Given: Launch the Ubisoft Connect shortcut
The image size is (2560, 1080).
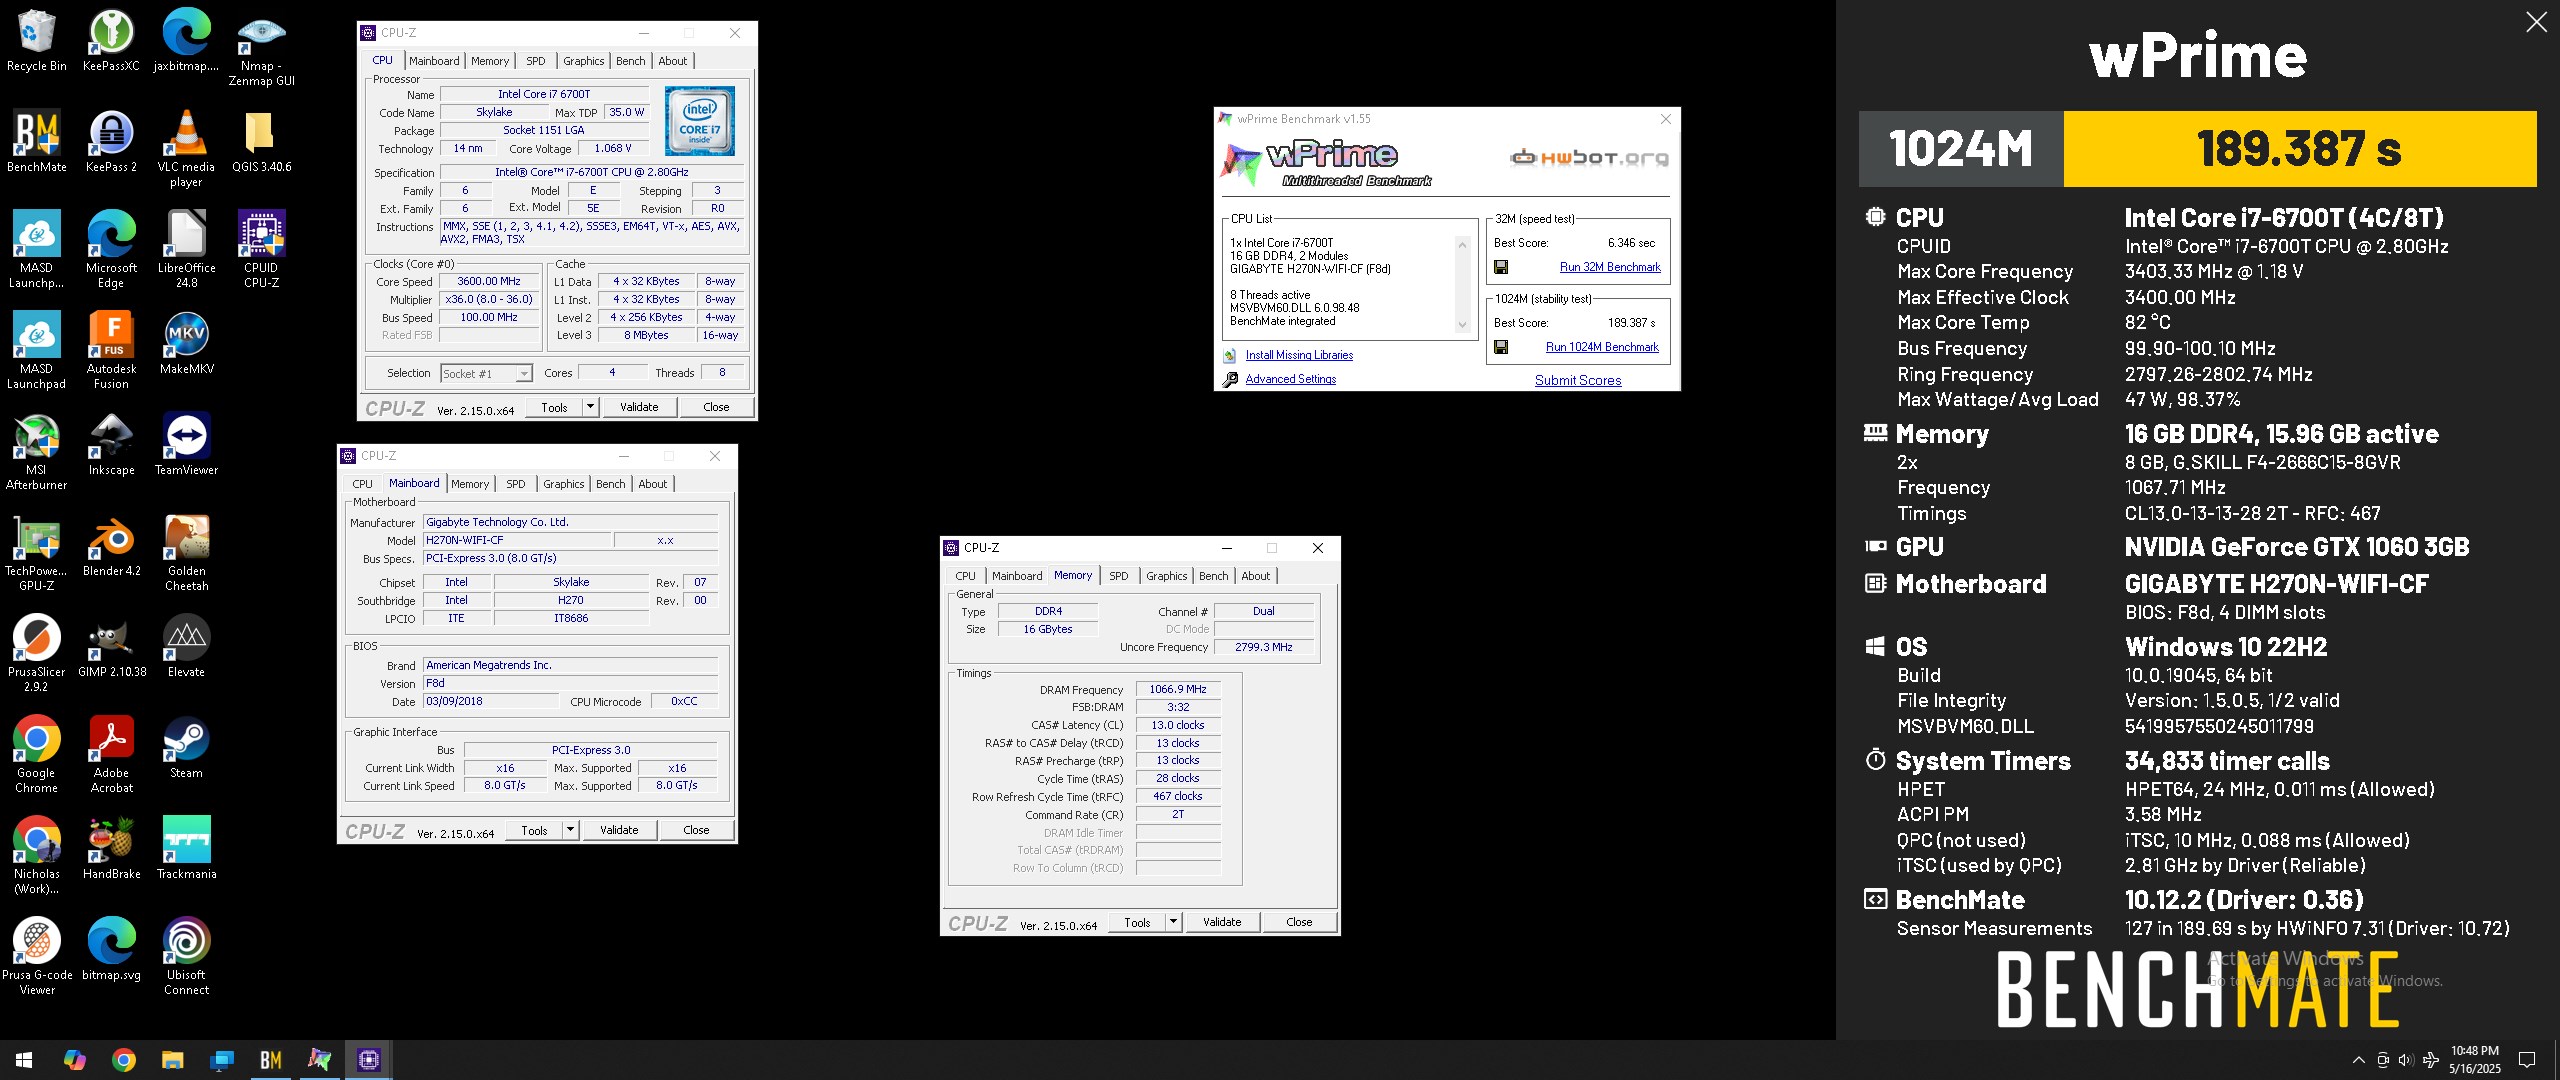Looking at the screenshot, I should [186, 956].
